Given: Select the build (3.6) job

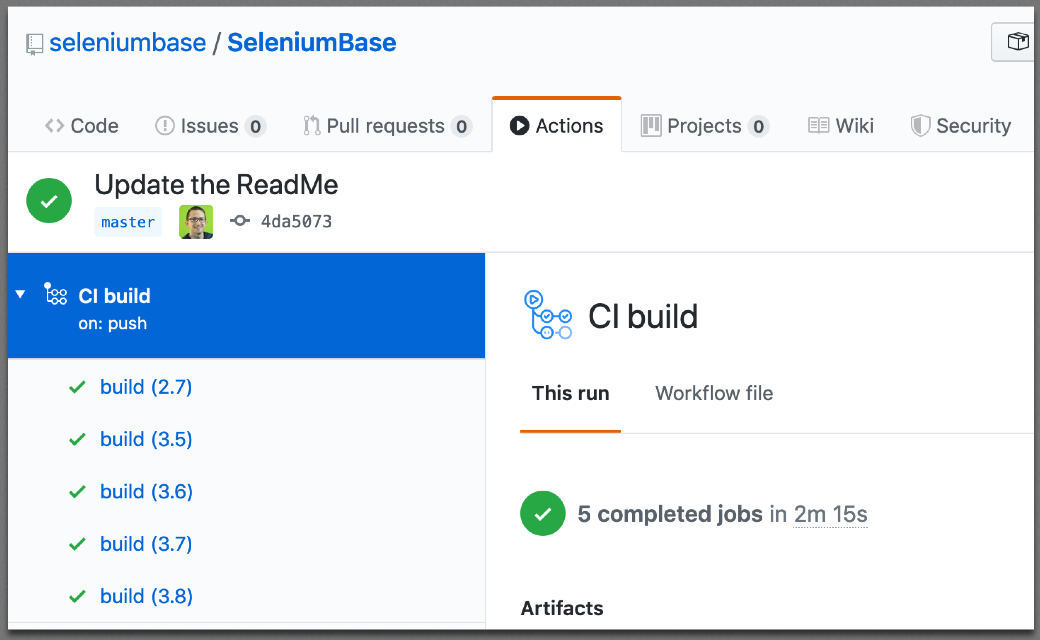Looking at the screenshot, I should click(x=146, y=492).
